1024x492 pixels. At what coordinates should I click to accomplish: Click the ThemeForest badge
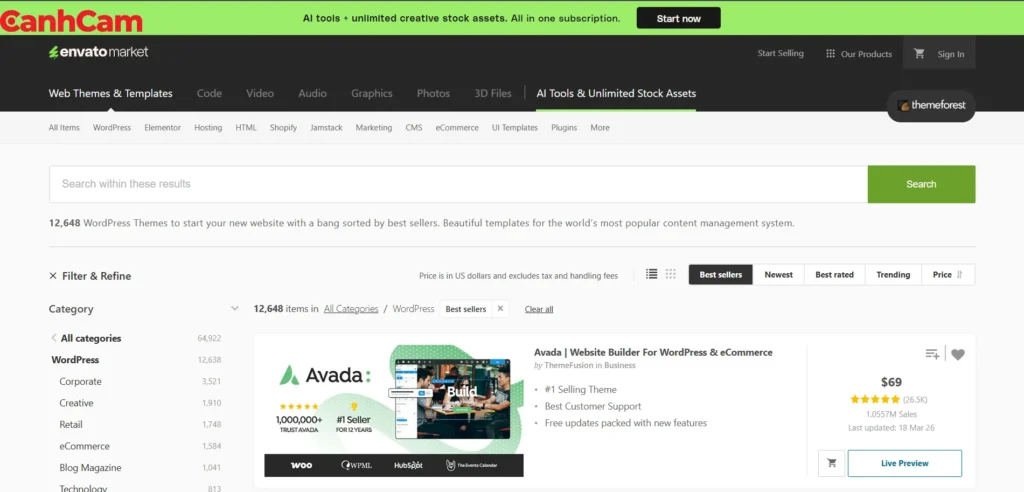931,105
